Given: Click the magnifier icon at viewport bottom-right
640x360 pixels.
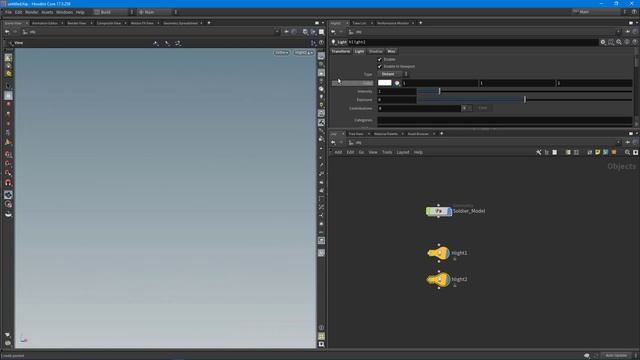Looking at the screenshot, I should [322, 344].
